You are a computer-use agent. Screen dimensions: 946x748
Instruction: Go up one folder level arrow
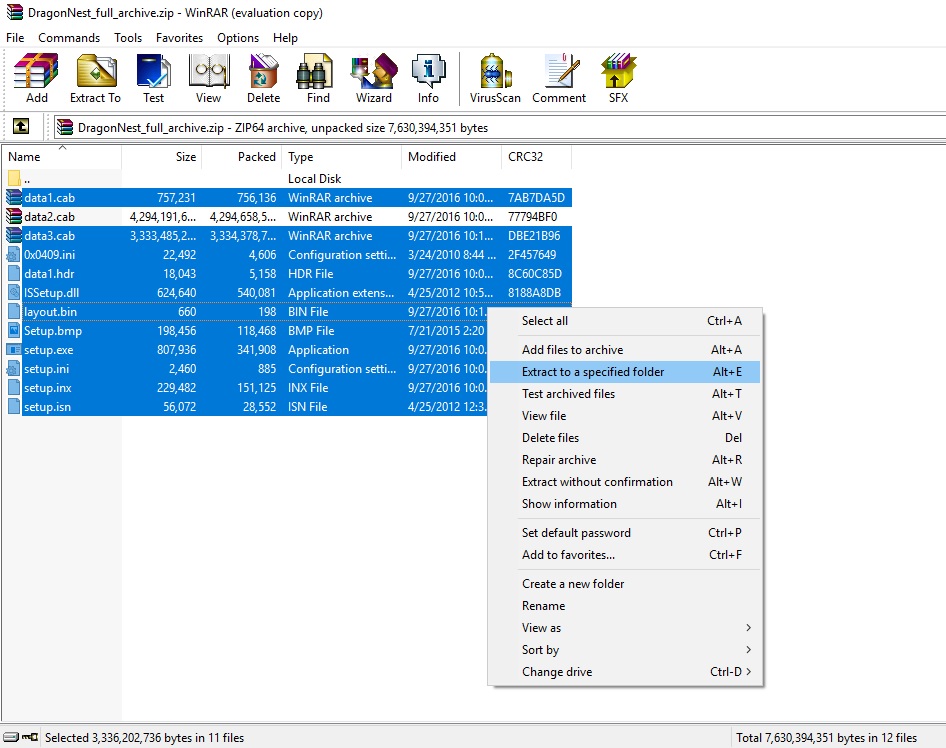coord(21,127)
